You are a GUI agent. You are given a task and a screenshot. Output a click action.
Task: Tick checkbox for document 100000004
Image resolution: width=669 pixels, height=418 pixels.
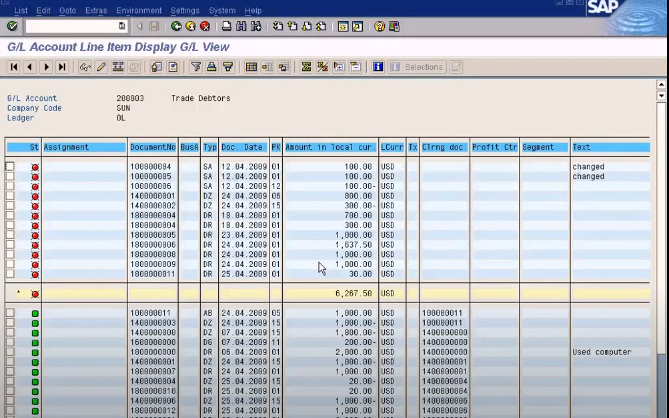tap(10, 166)
